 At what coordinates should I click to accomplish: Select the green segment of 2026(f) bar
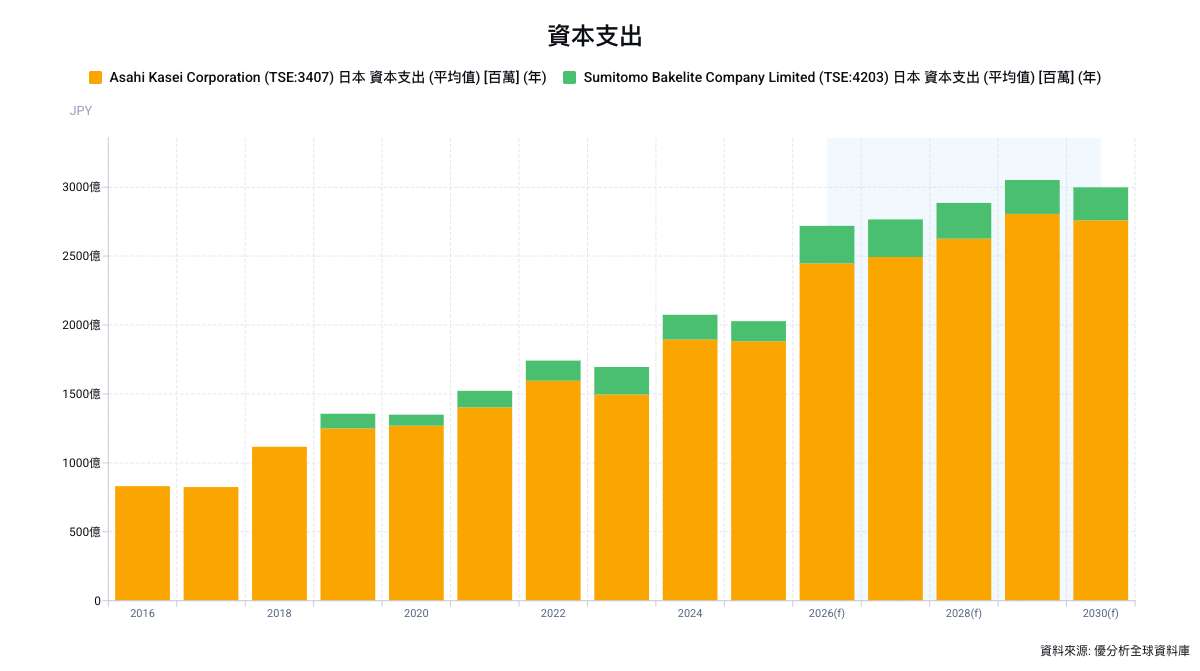click(x=827, y=245)
